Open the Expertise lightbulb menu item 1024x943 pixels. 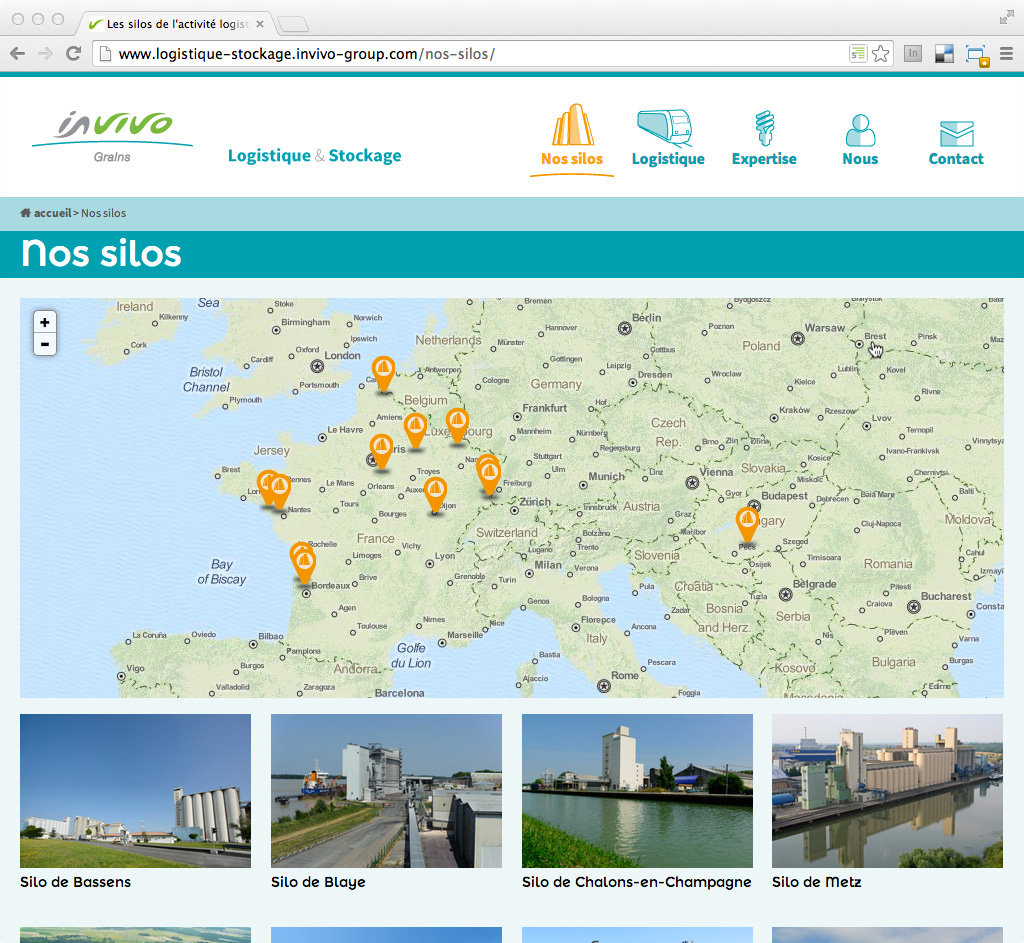click(764, 138)
